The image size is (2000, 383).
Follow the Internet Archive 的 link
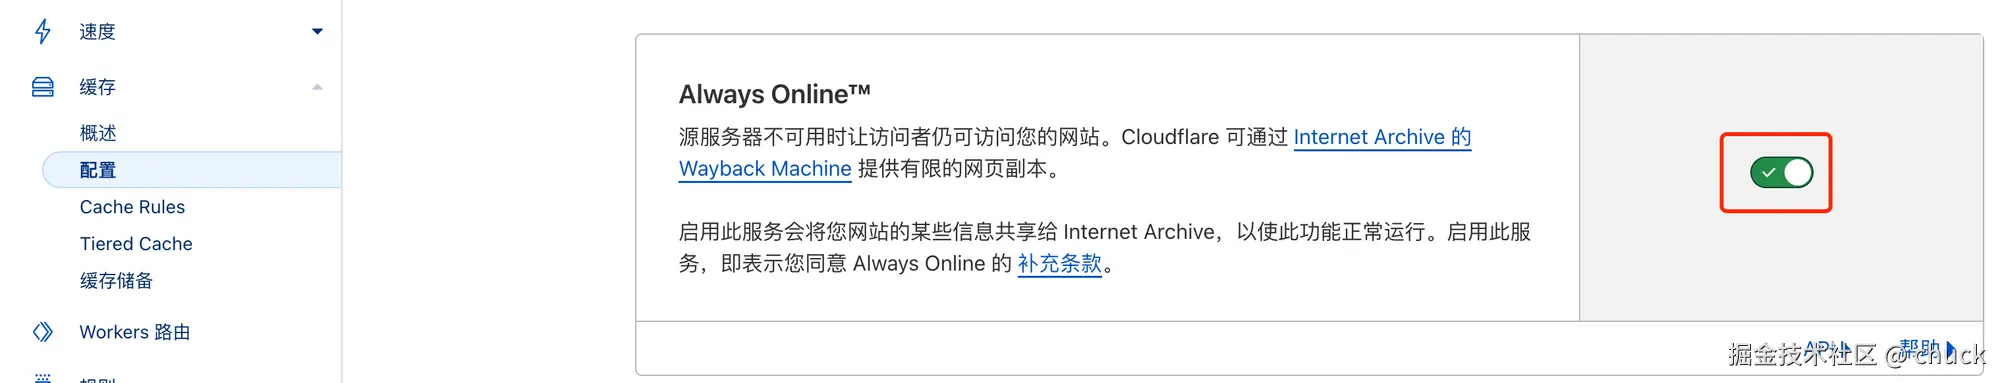pos(1382,137)
